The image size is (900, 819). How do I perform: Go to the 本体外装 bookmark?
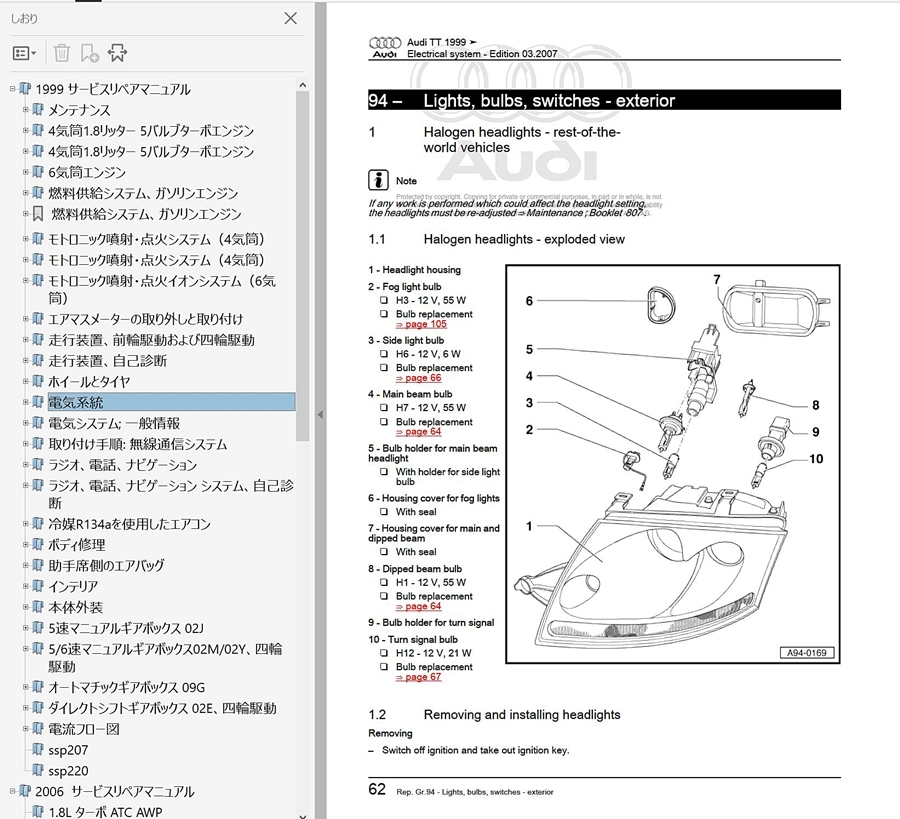tap(75, 607)
